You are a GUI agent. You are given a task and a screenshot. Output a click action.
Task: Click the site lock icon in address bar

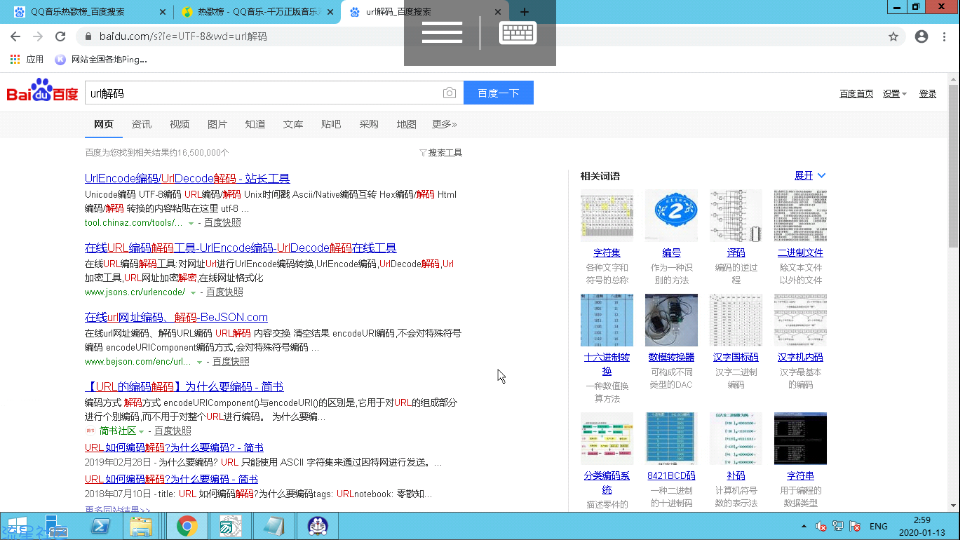(x=88, y=37)
